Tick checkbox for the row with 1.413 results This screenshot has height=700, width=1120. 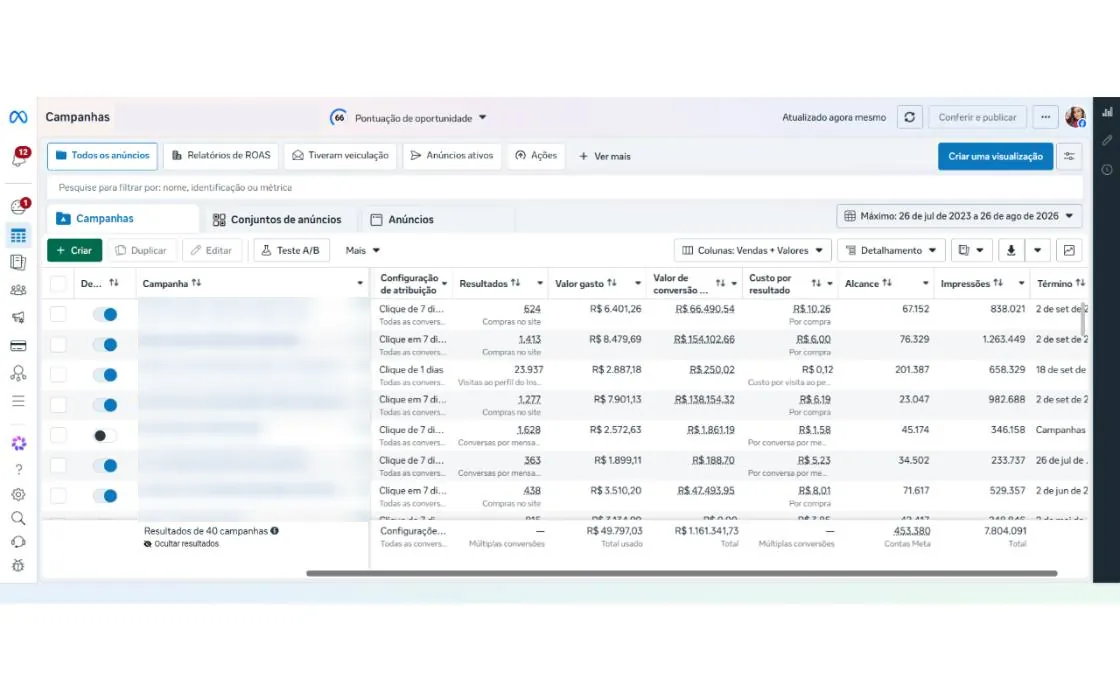(x=59, y=344)
